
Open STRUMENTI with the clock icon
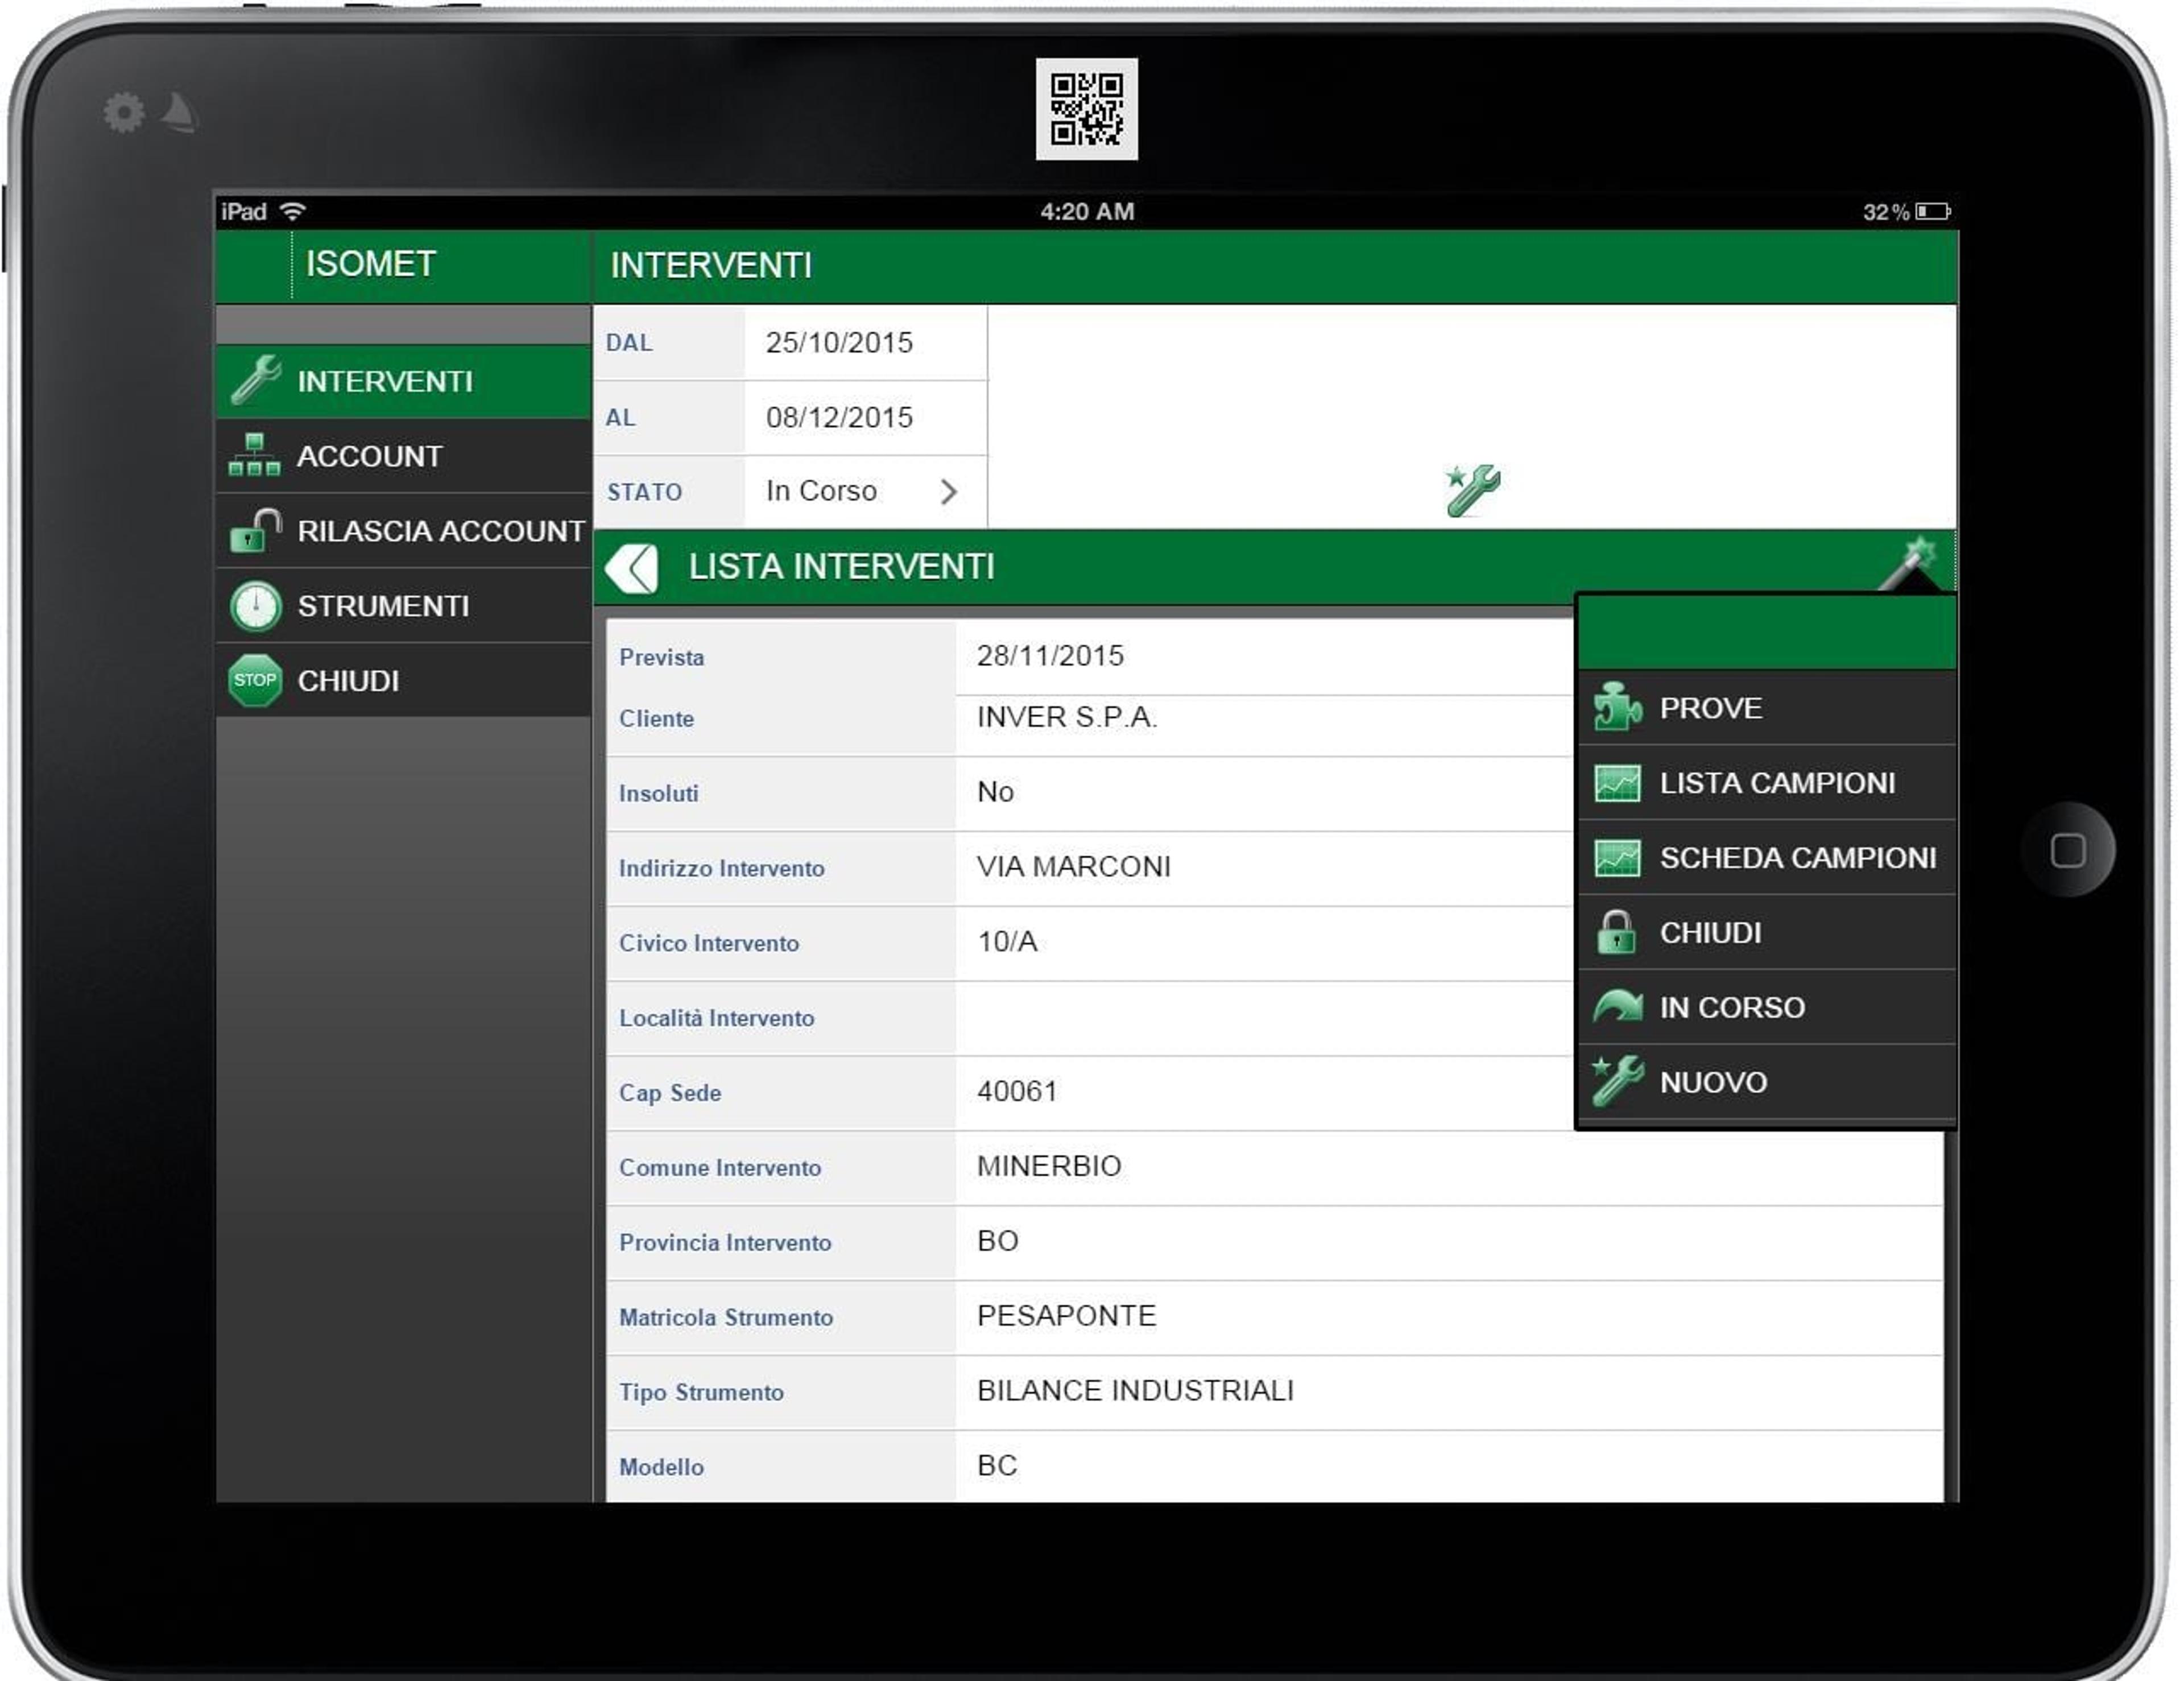(403, 606)
